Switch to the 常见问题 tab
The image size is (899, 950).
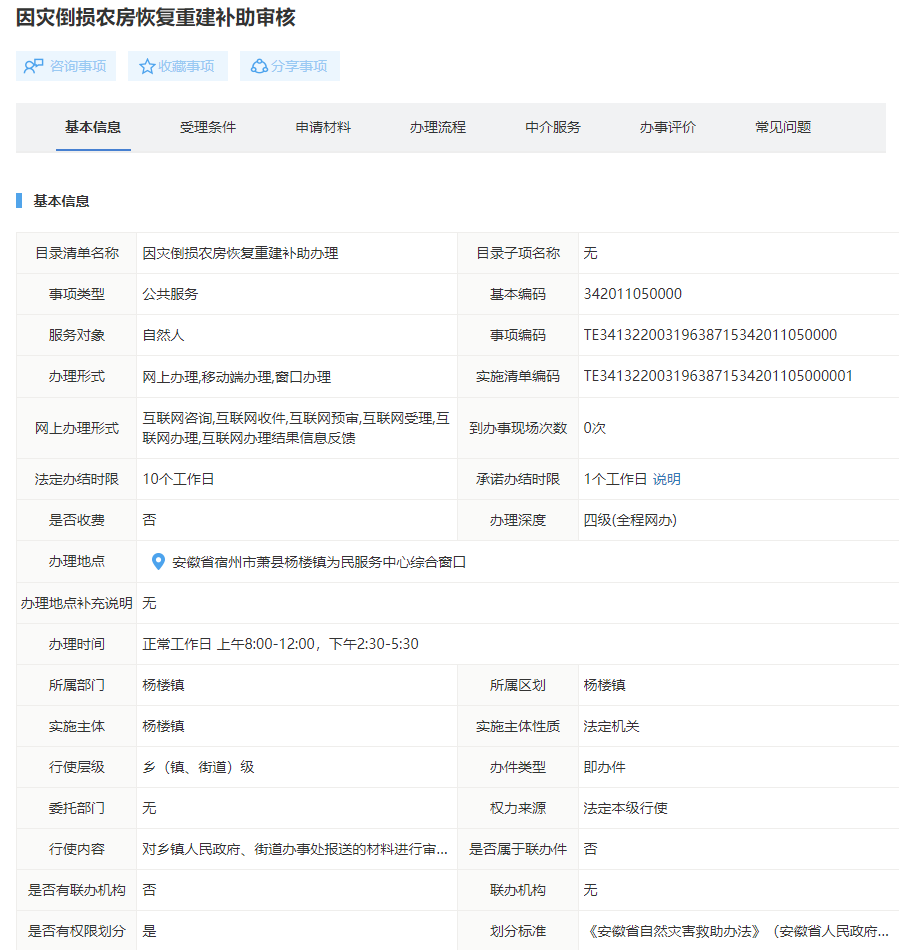[x=783, y=127]
